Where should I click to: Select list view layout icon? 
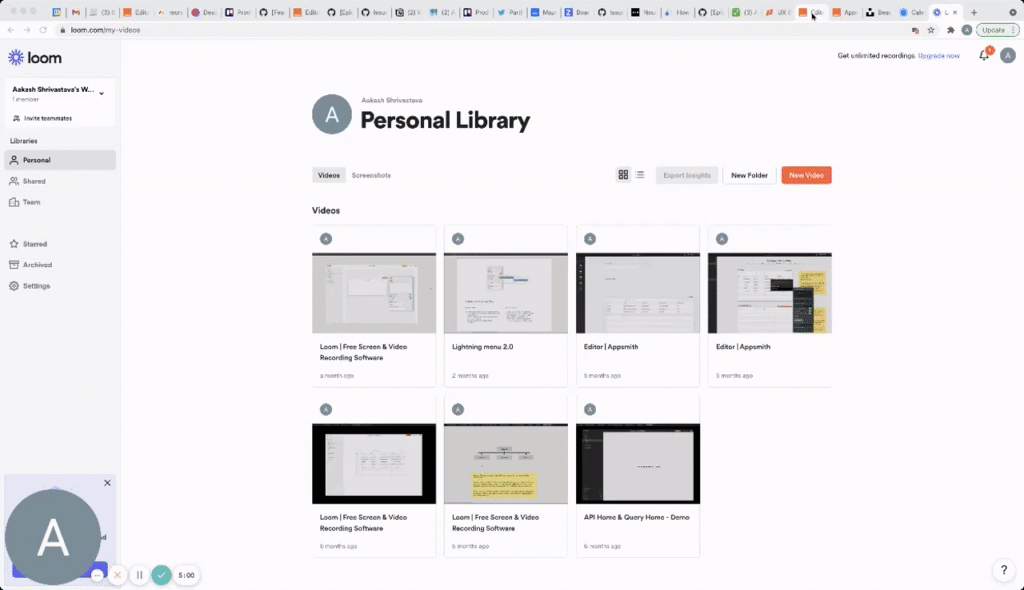(640, 174)
